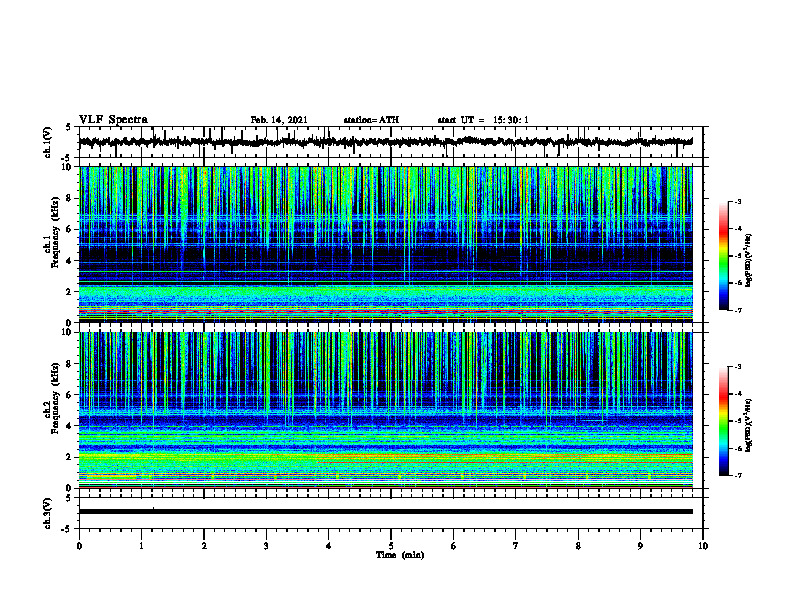Click the '5' tick on the Time axis

click(x=391, y=546)
